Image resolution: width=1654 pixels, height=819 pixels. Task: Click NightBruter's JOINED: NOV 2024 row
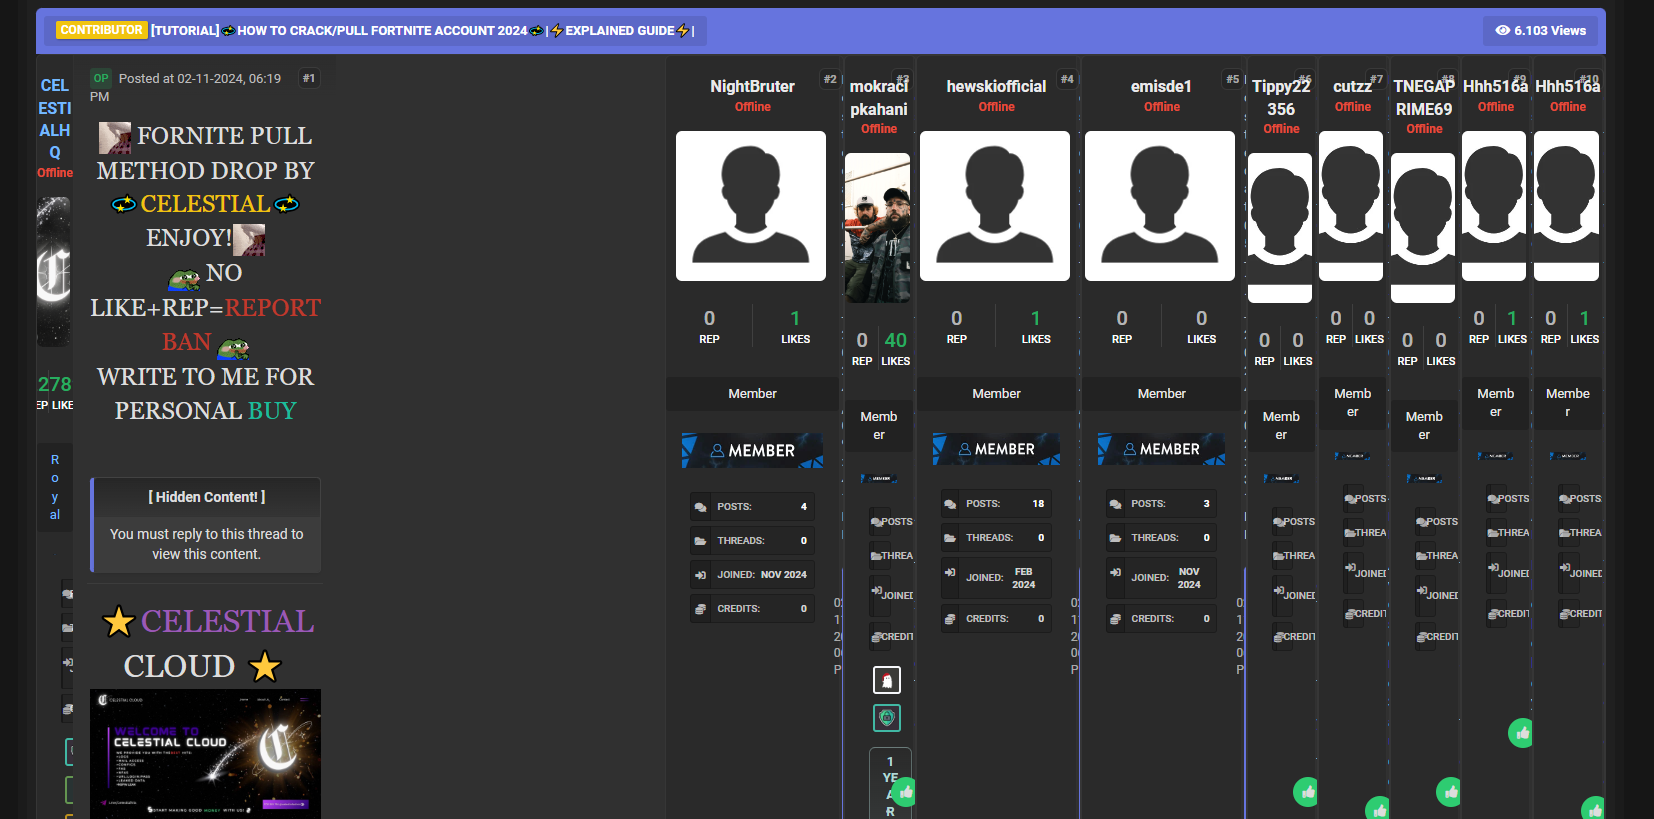click(x=752, y=575)
